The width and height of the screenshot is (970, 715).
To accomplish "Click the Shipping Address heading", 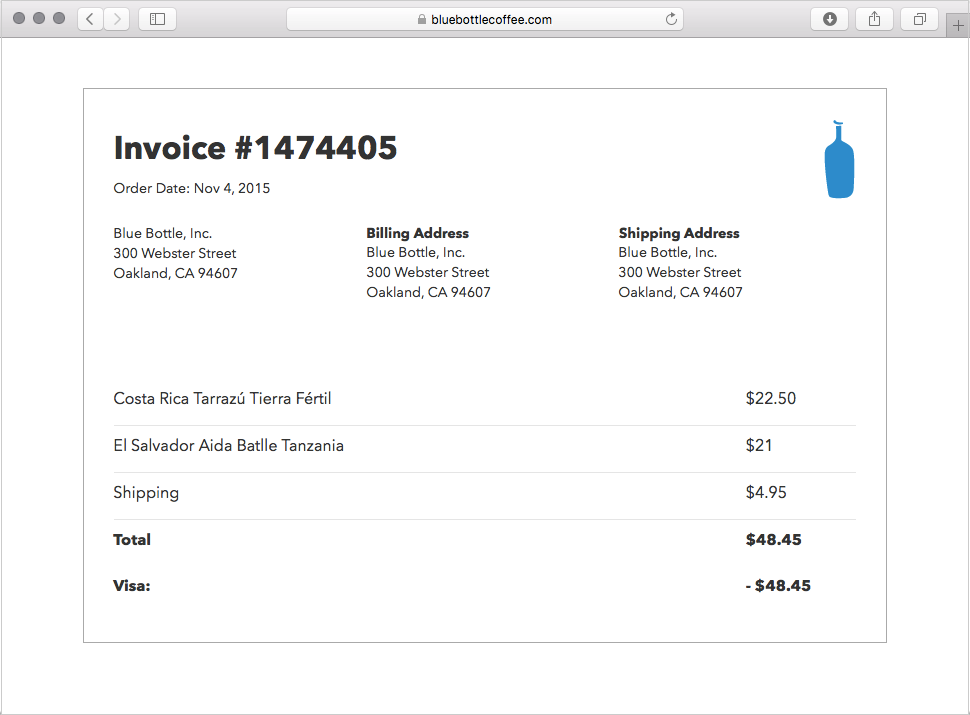I will (679, 233).
